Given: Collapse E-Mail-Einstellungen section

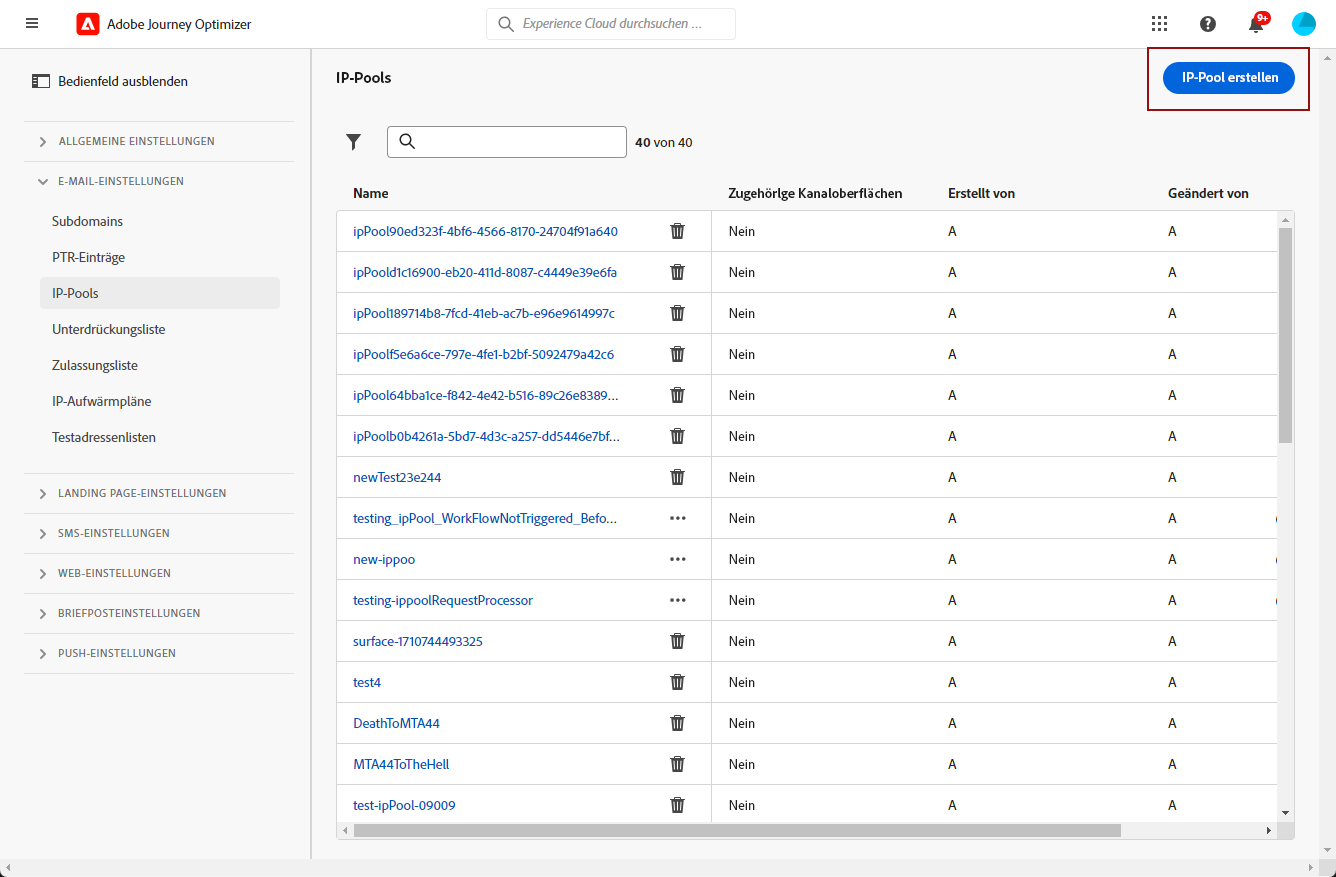Looking at the screenshot, I should (x=120, y=182).
